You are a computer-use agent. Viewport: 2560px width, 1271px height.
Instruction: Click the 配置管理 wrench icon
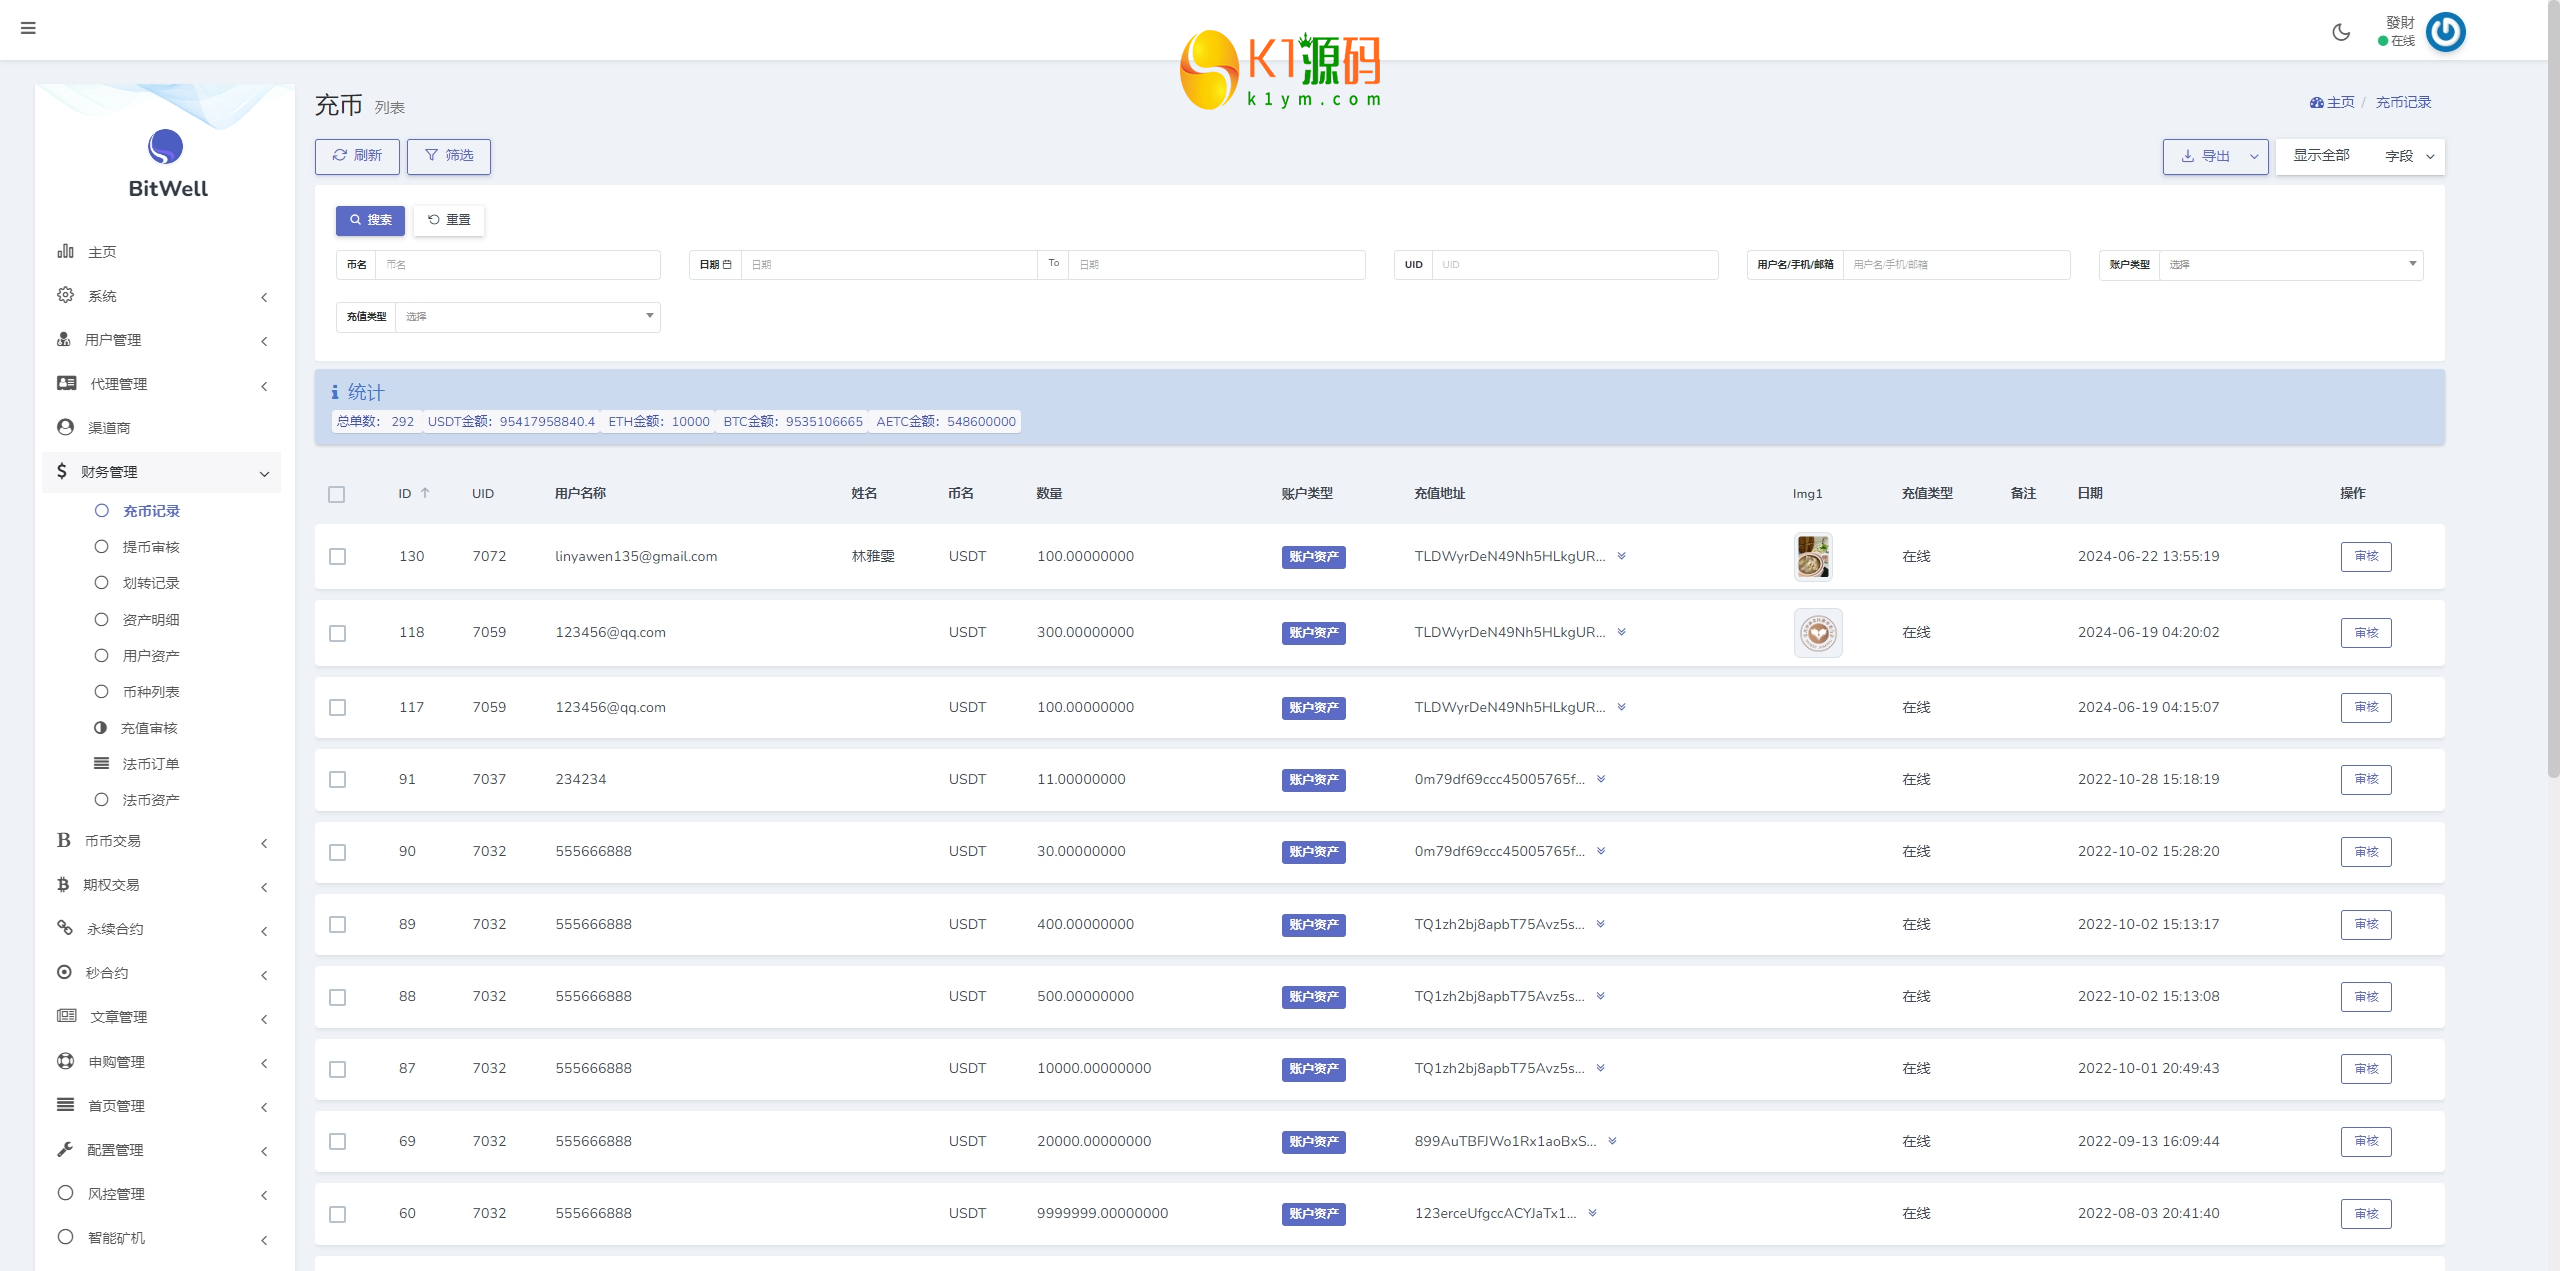click(x=66, y=1149)
